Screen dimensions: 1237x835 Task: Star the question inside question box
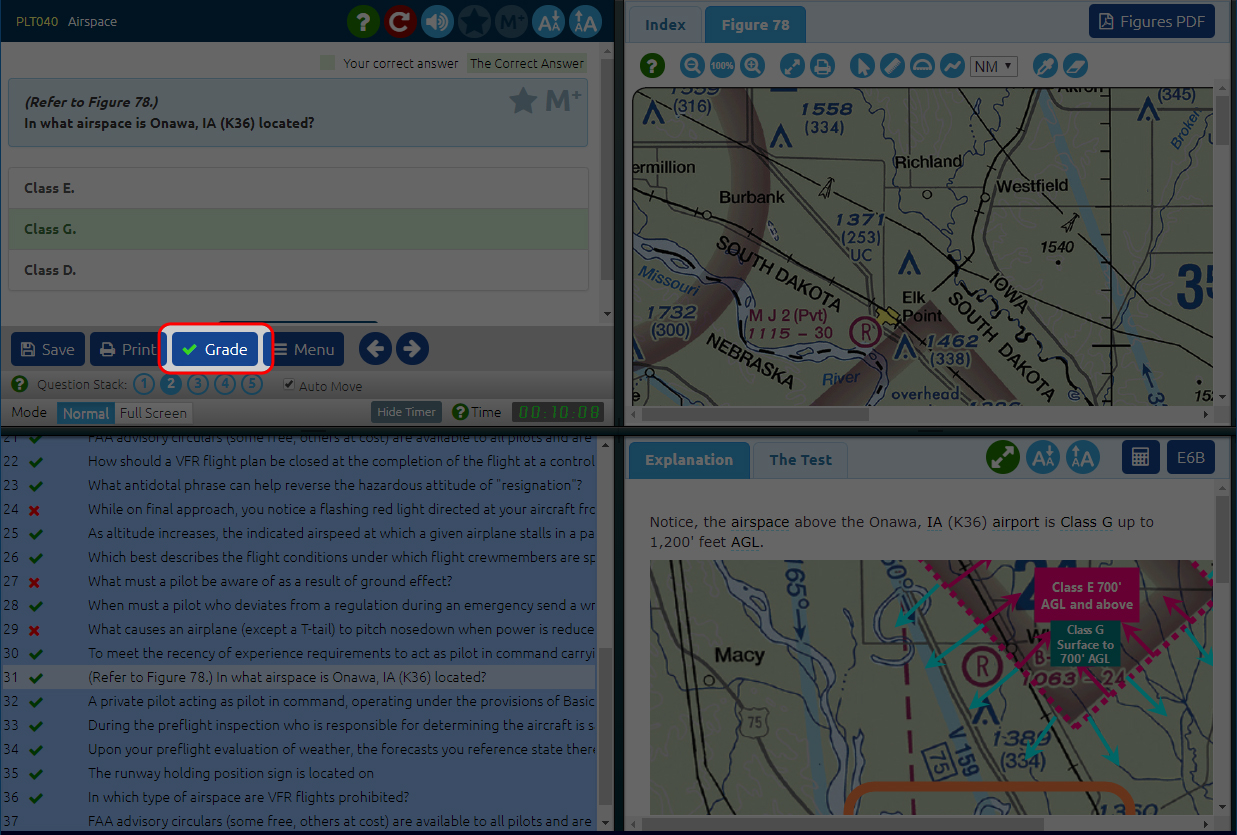[x=523, y=101]
